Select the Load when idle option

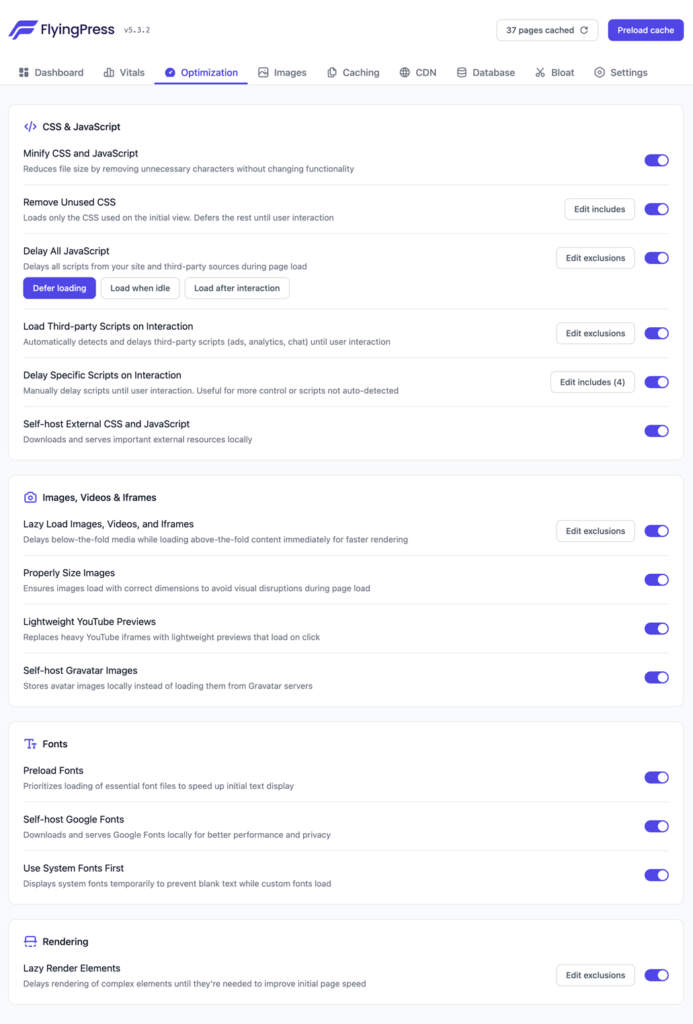(x=140, y=288)
